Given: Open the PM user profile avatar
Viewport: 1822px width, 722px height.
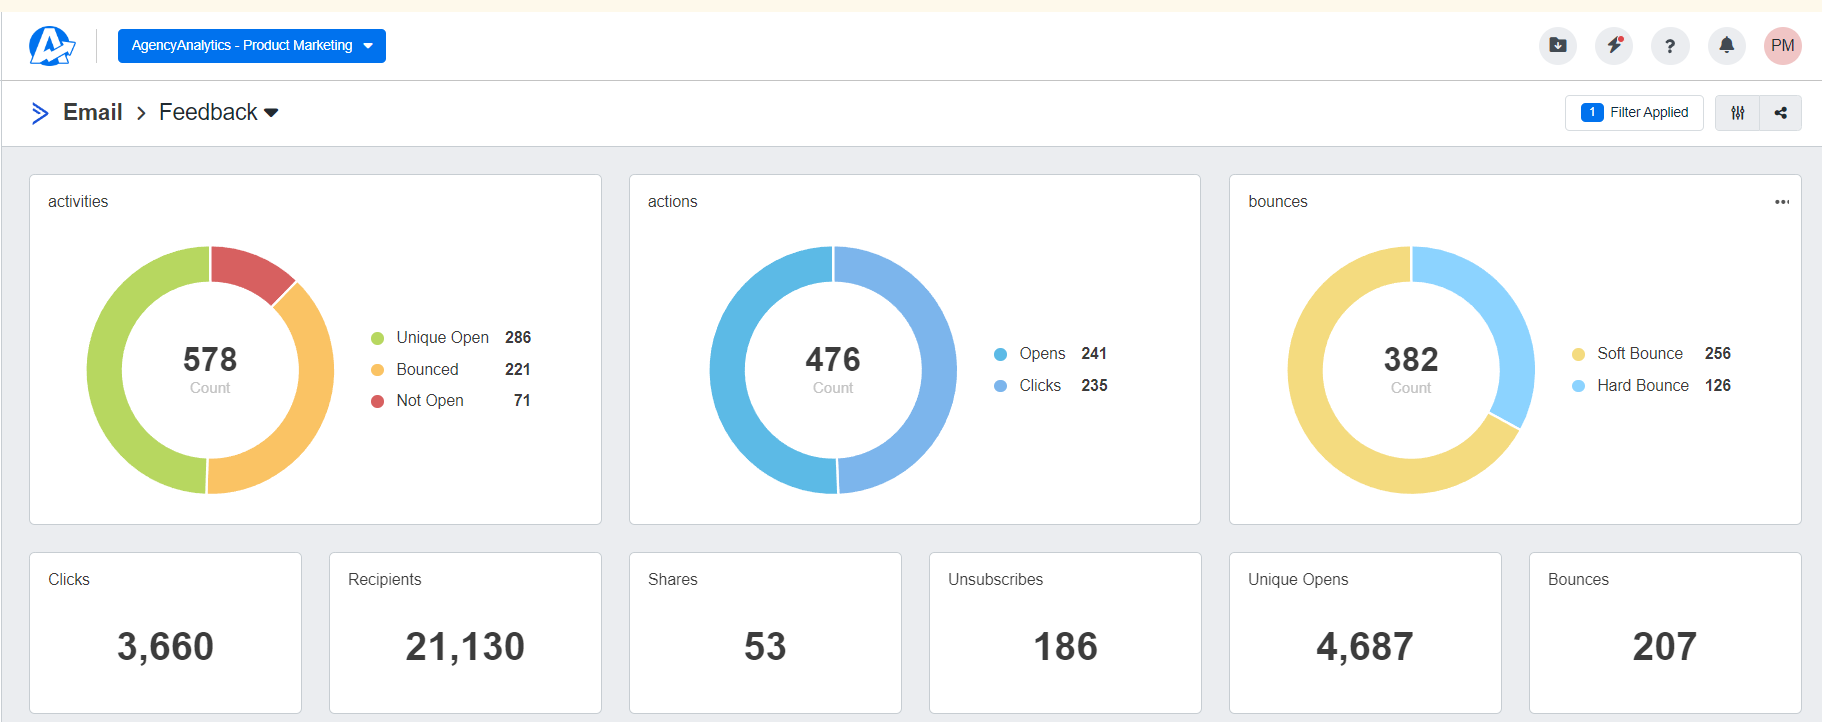Looking at the screenshot, I should click(x=1782, y=46).
